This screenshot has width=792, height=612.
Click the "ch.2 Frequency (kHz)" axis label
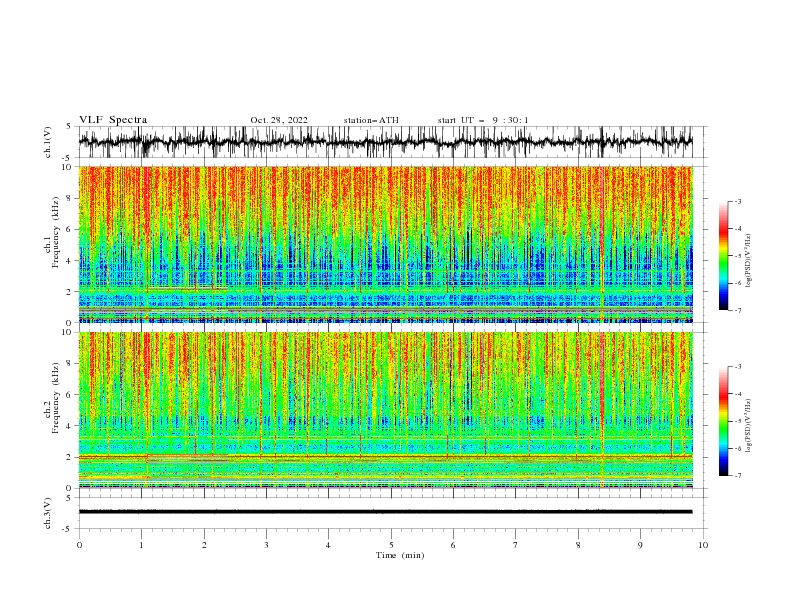[x=53, y=398]
